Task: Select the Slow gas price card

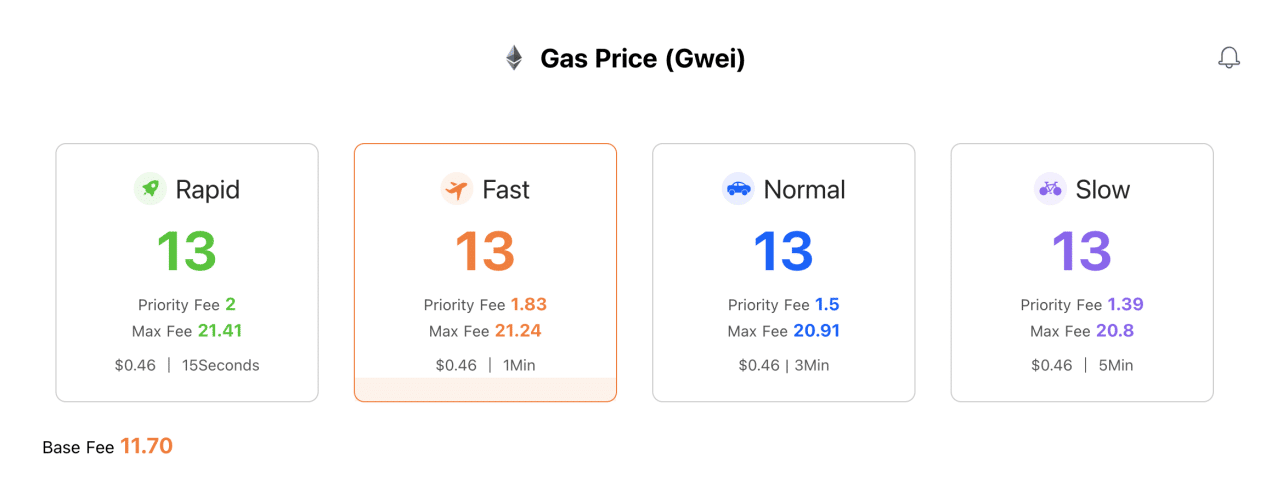Action: coord(1082,273)
